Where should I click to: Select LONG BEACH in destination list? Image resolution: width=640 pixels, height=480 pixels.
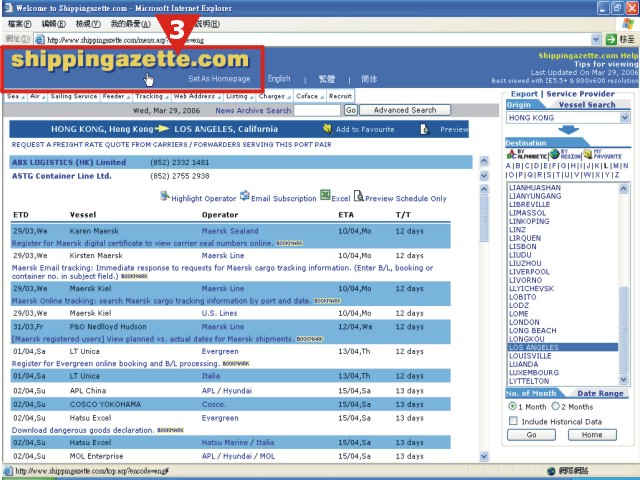pos(532,331)
